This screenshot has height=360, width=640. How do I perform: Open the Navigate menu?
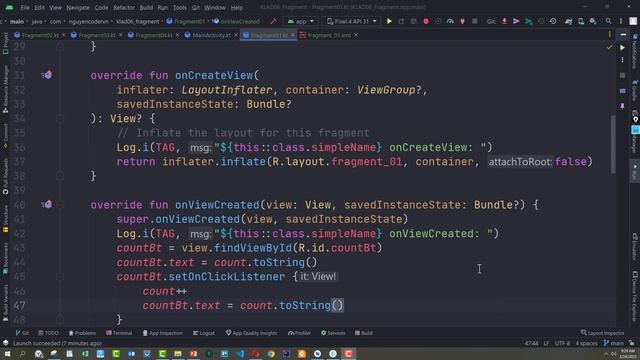click(x=78, y=7)
